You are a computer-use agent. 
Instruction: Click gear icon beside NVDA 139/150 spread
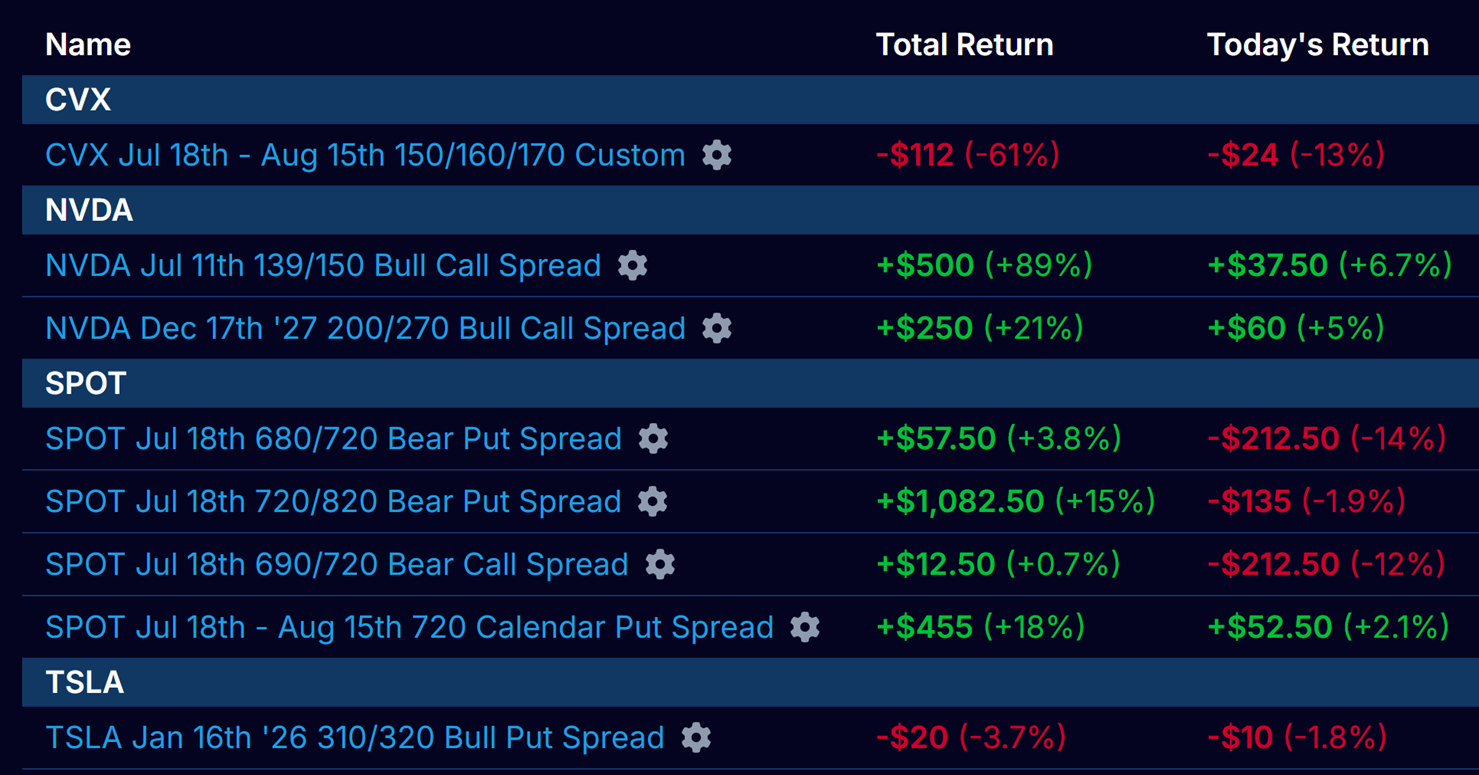633,265
